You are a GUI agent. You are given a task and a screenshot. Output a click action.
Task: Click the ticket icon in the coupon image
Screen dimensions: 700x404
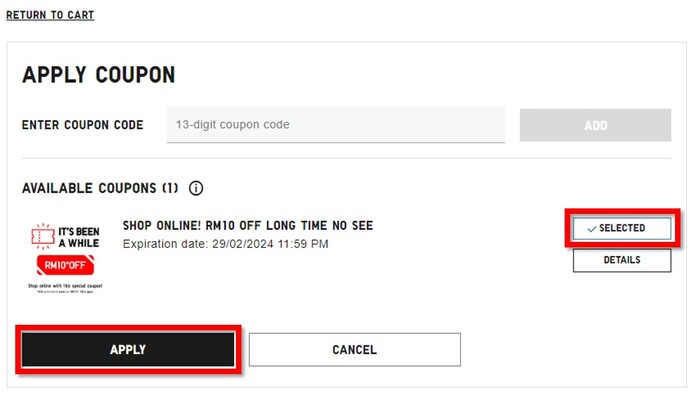[43, 235]
